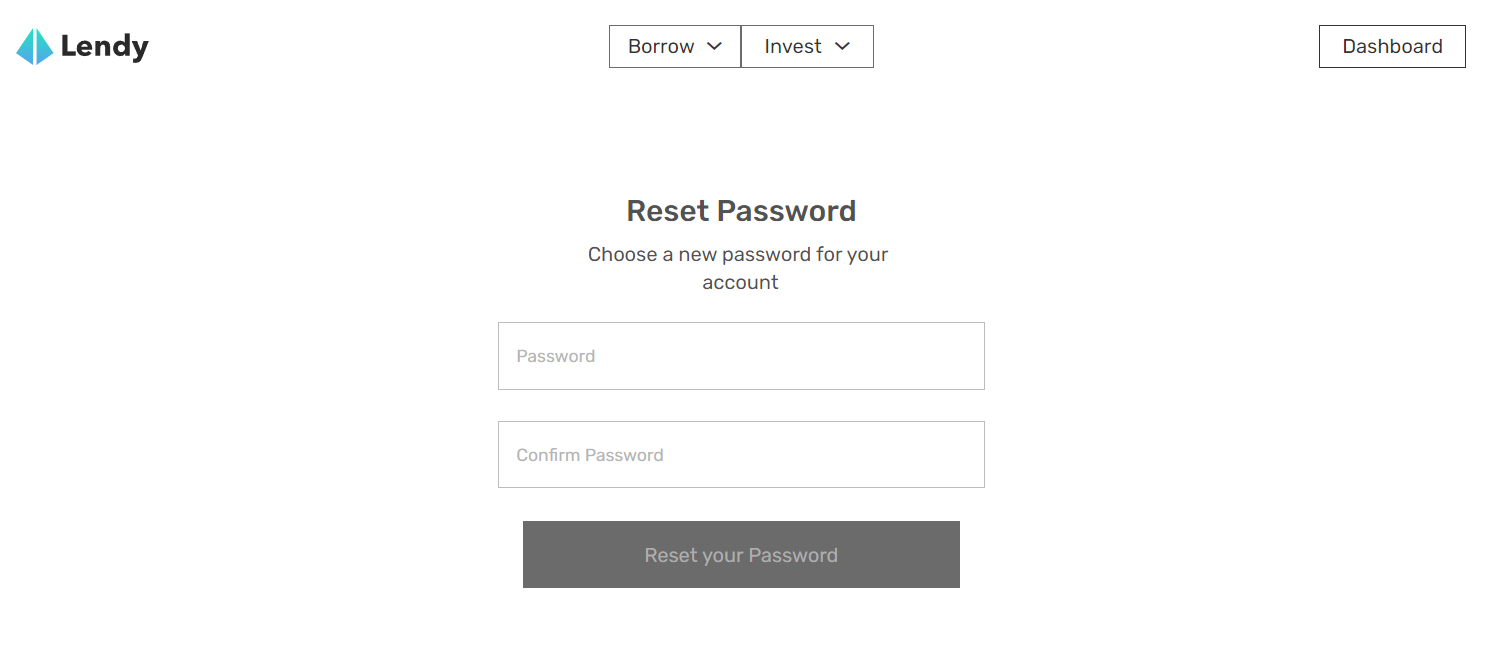The image size is (1489, 654).
Task: Select the Borrow label text
Action: 661,47
